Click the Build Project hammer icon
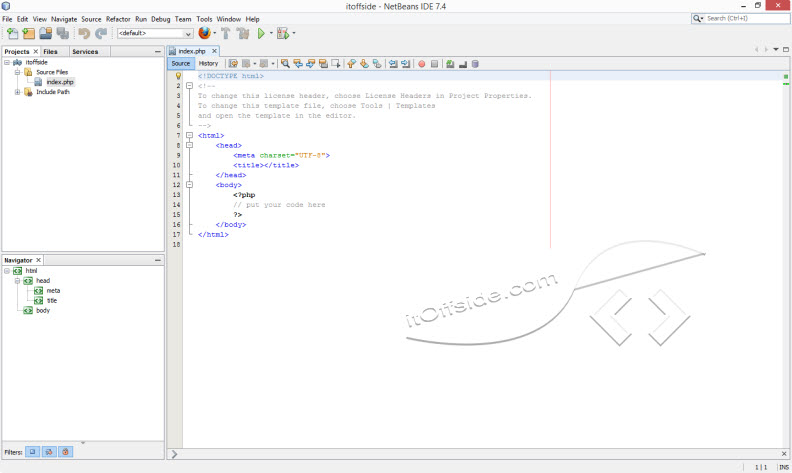792x473 pixels. [x=226, y=33]
